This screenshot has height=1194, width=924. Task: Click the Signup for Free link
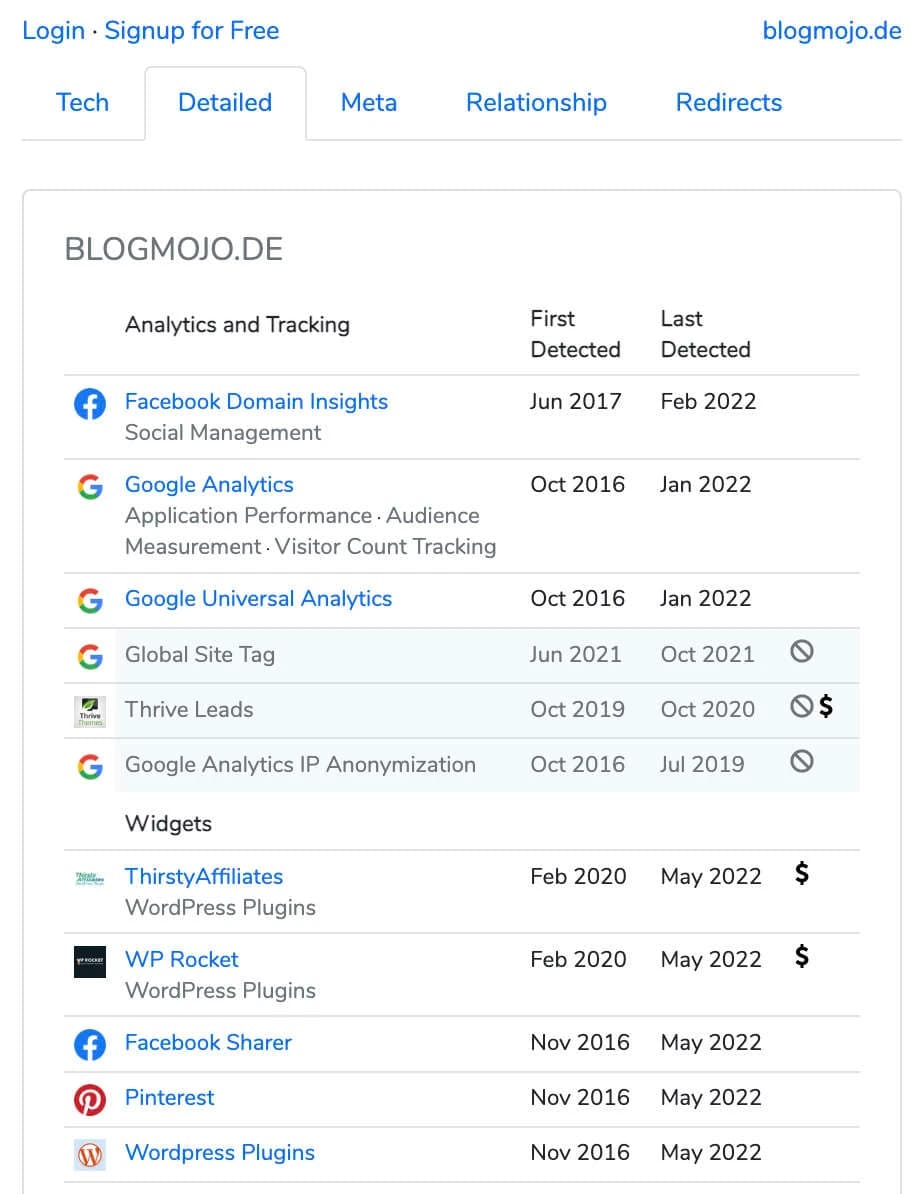[191, 31]
